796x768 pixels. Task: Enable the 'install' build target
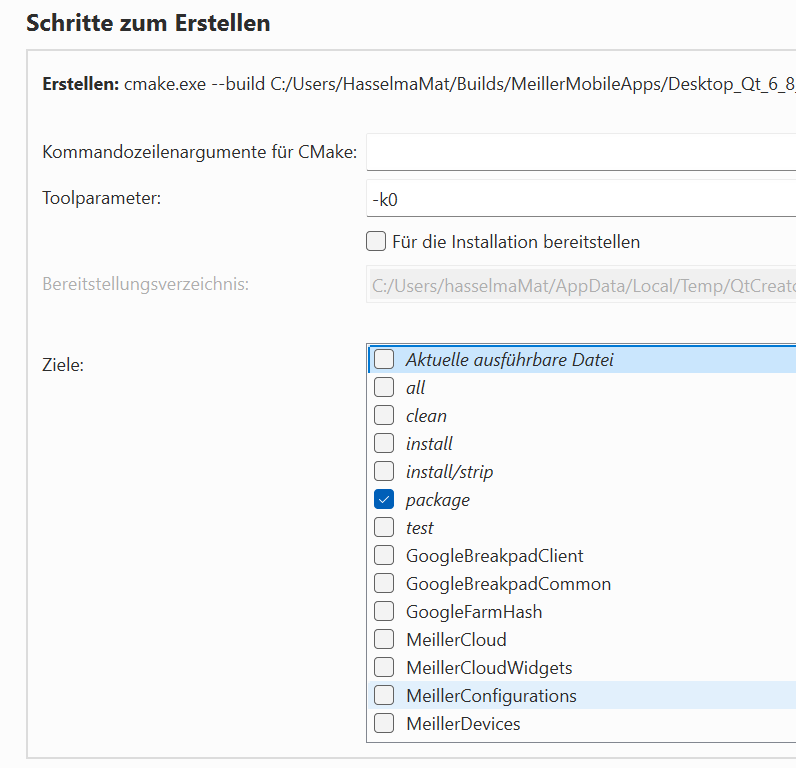click(x=384, y=444)
